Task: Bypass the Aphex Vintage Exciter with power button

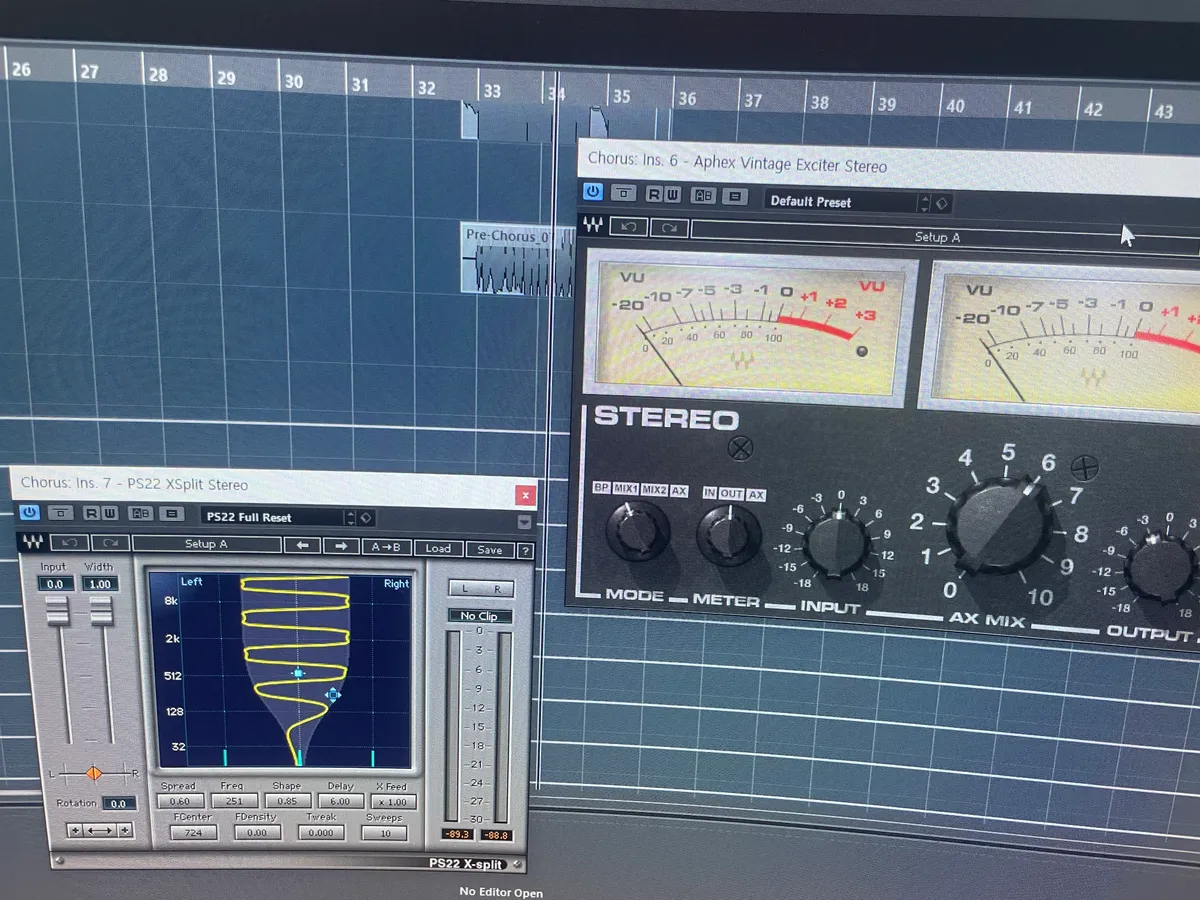Action: coord(592,191)
